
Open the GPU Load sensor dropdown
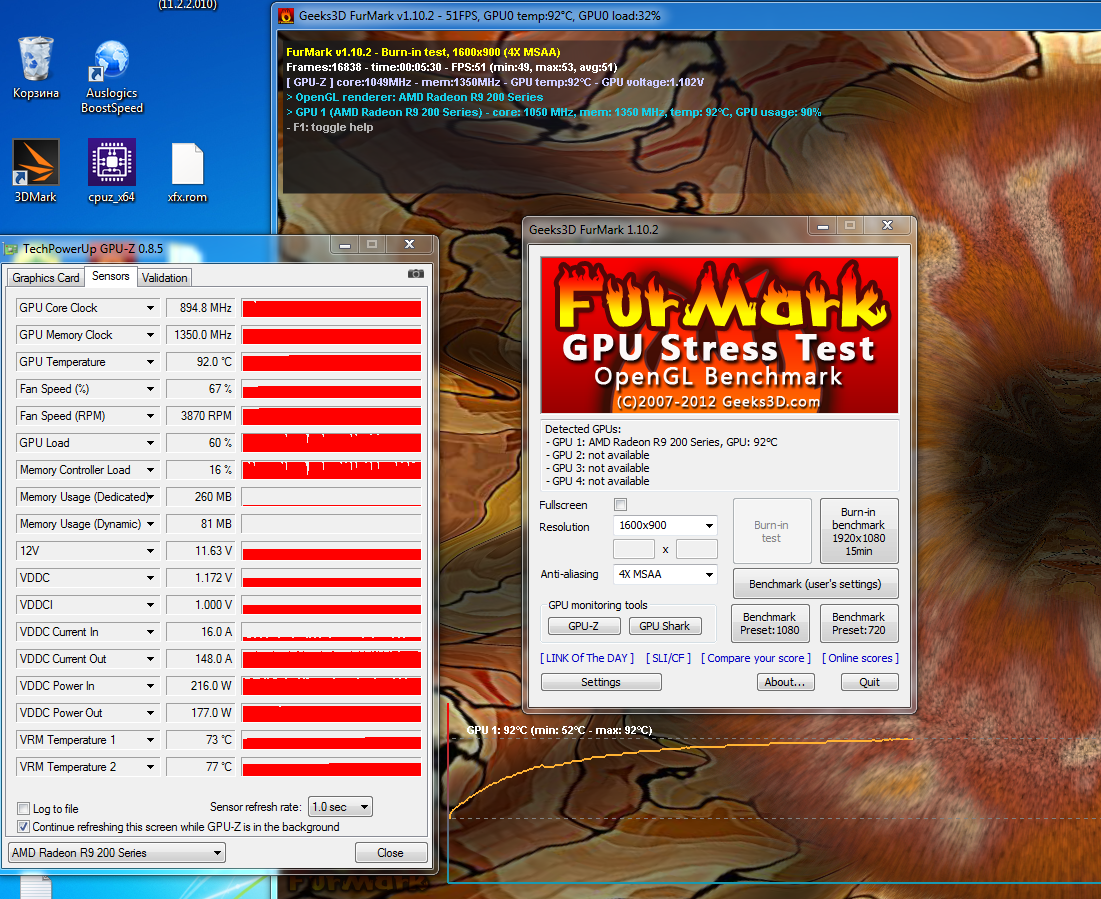click(150, 443)
